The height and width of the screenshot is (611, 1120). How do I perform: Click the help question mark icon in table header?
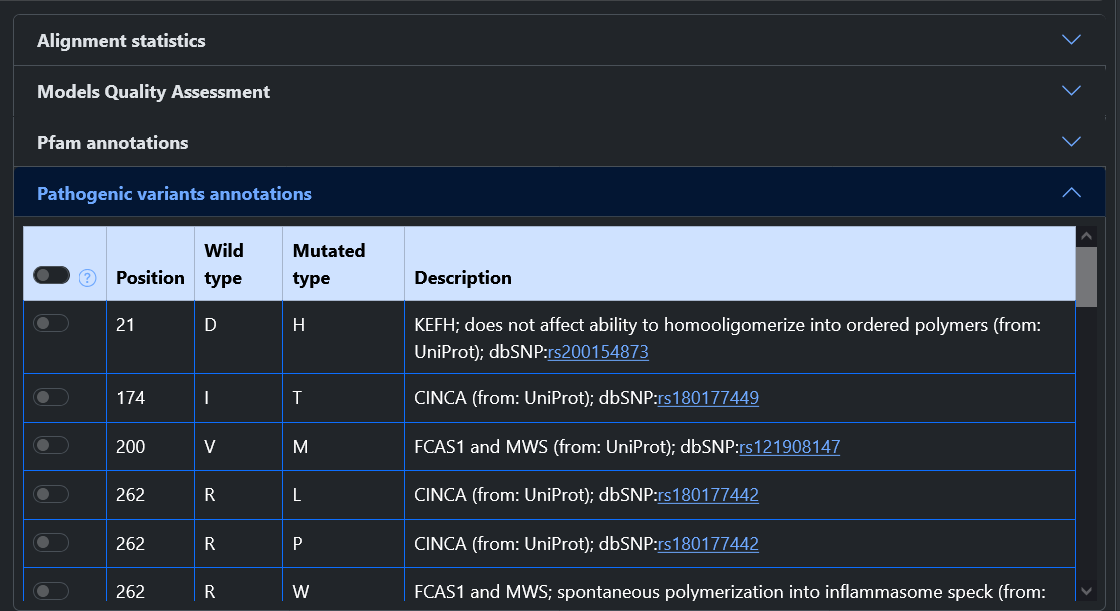87,278
